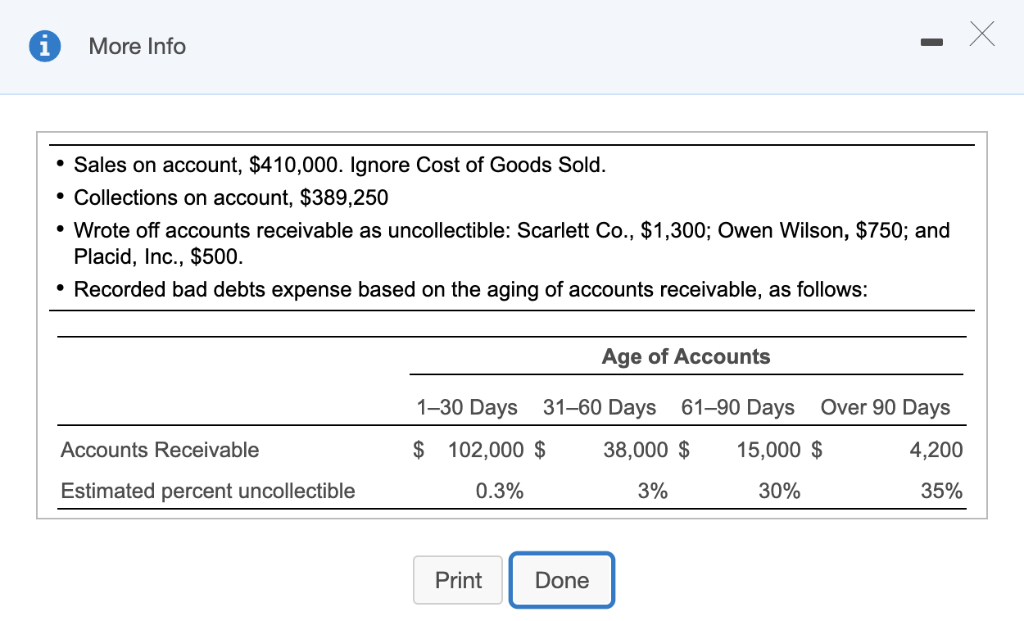
Task: Click the 31–60 Days column header
Action: pyautogui.click(x=600, y=407)
